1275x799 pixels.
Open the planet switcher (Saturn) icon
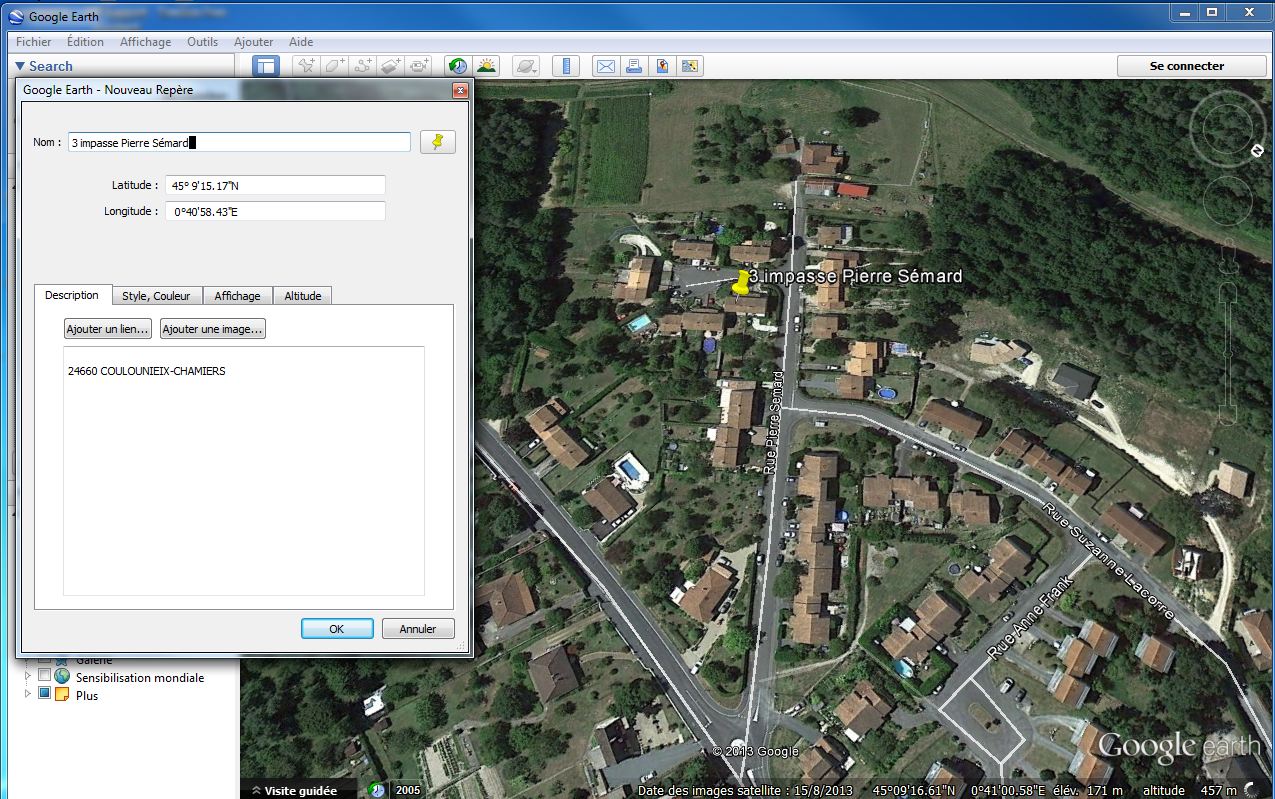pos(526,66)
